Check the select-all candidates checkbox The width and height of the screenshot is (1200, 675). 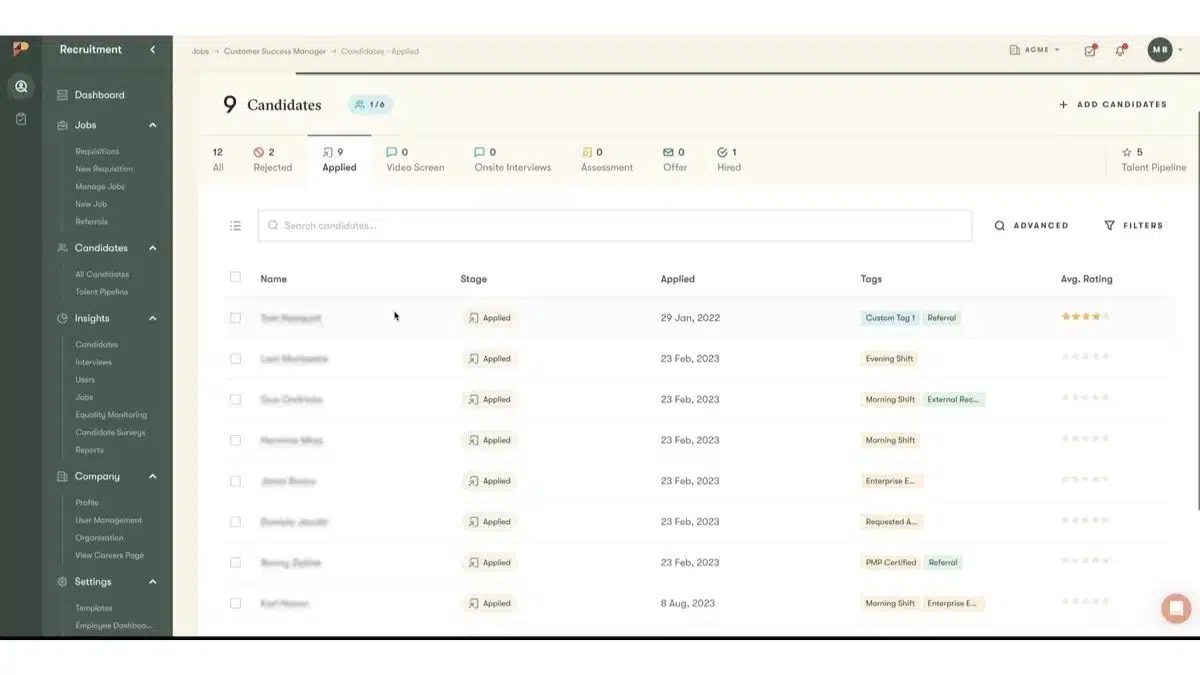[235, 278]
